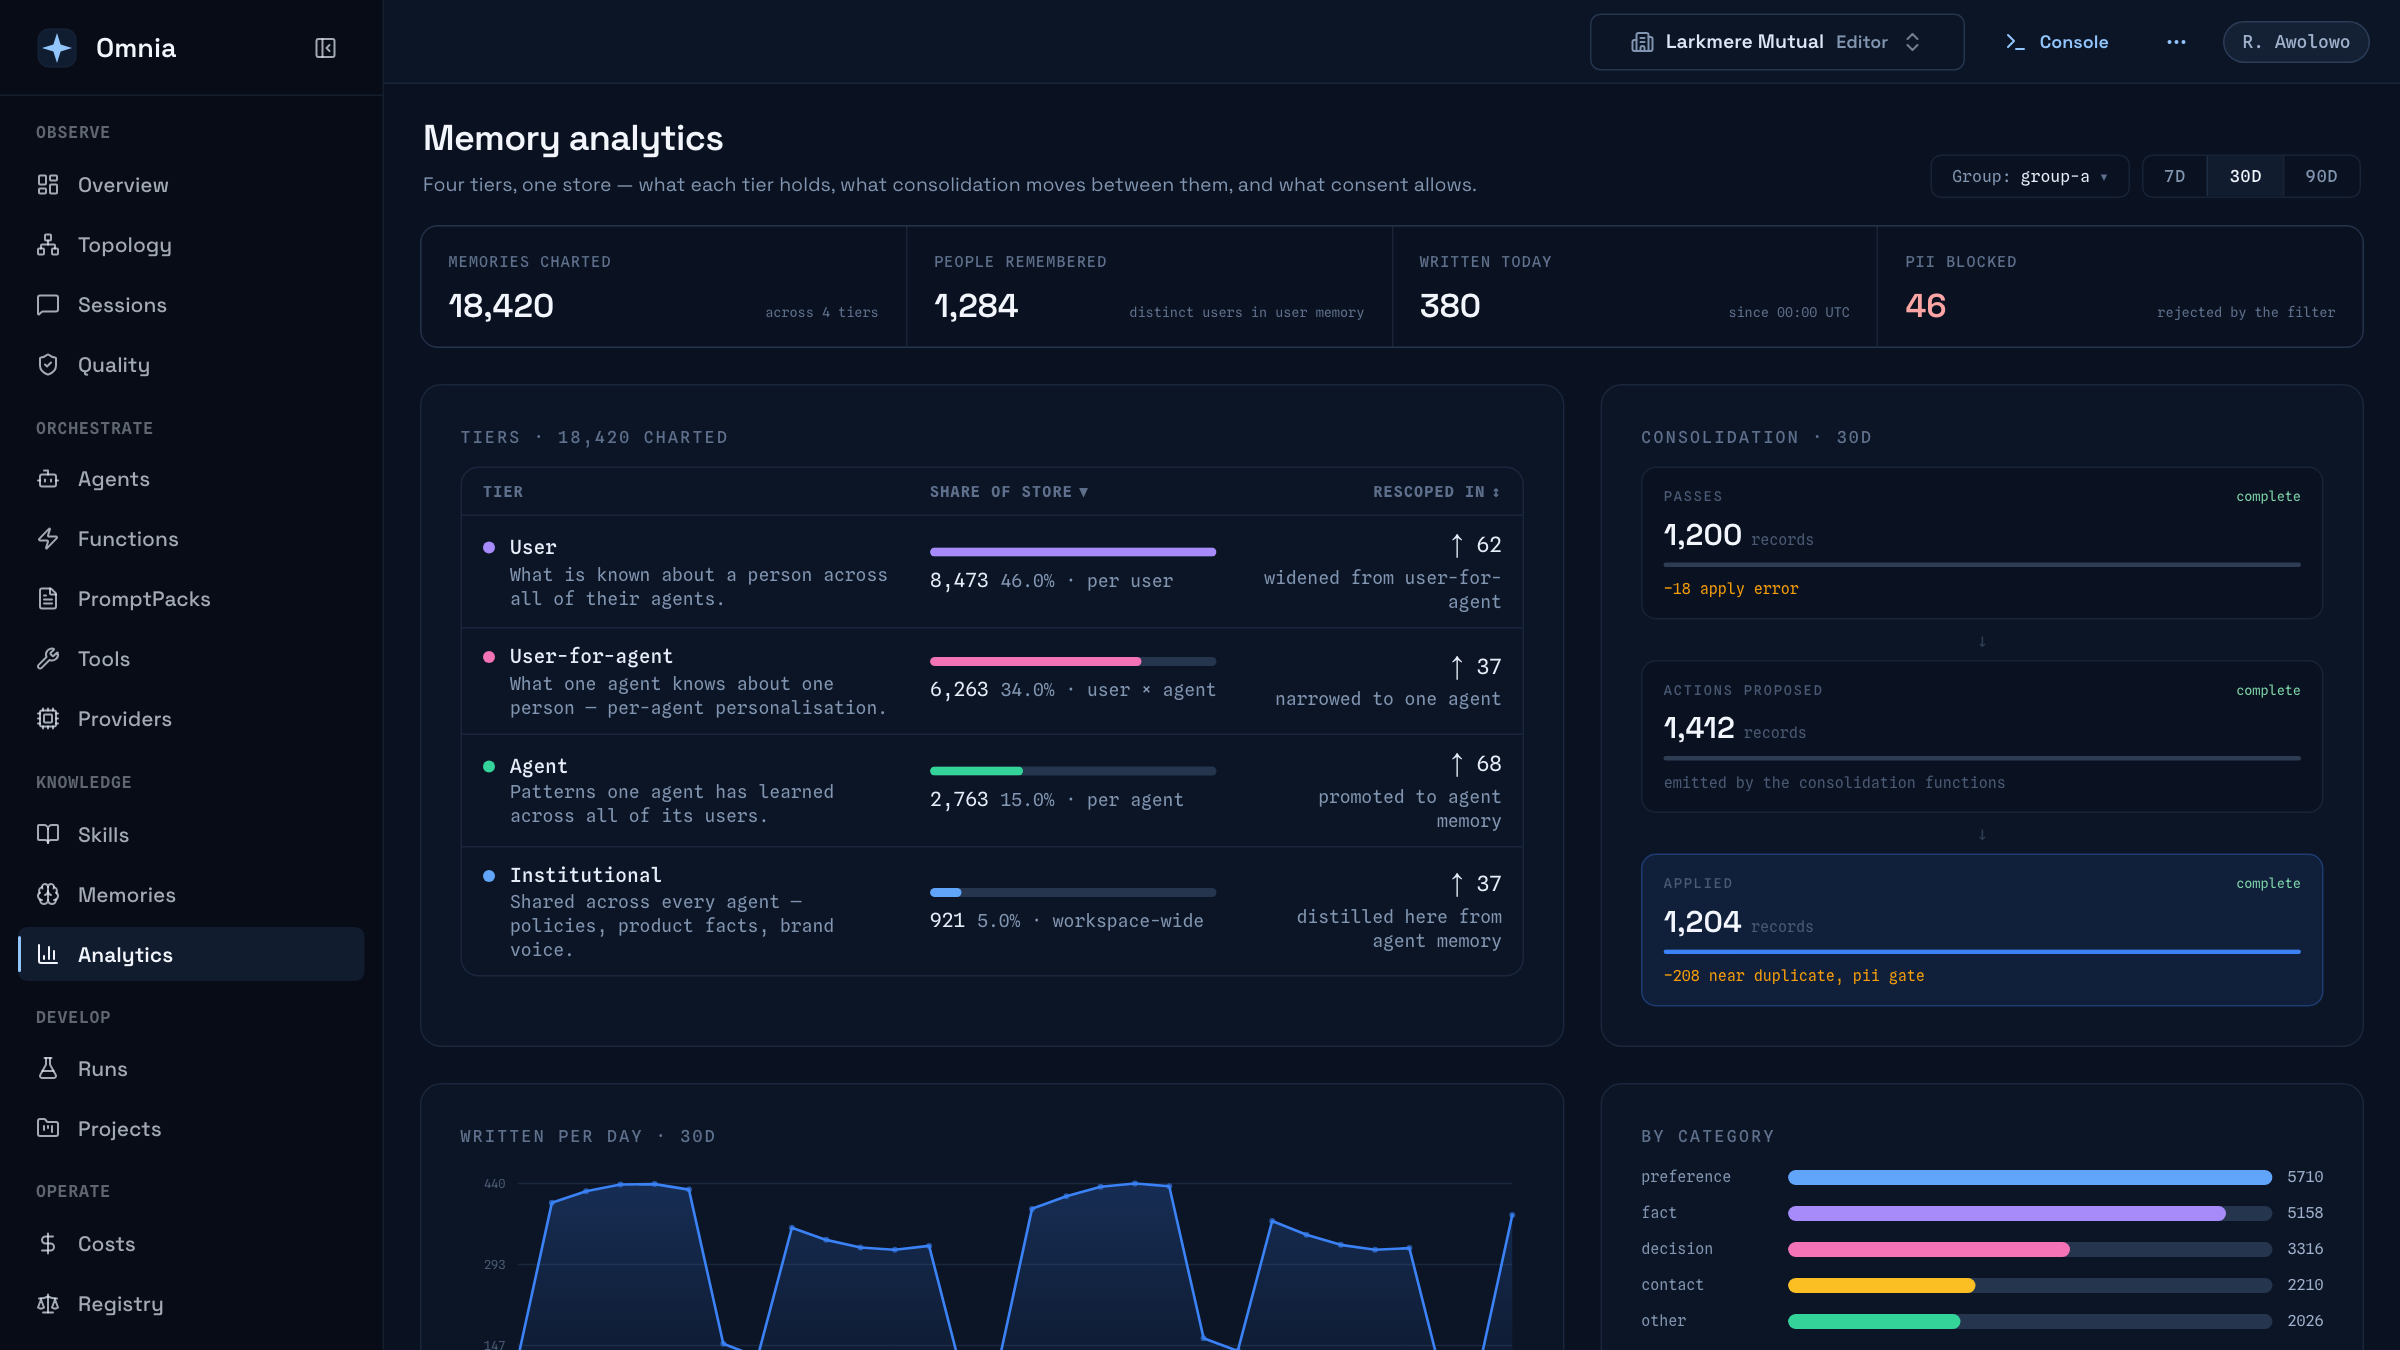2400x1350 pixels.
Task: Click the Functions lightning bolt icon
Action: click(48, 539)
